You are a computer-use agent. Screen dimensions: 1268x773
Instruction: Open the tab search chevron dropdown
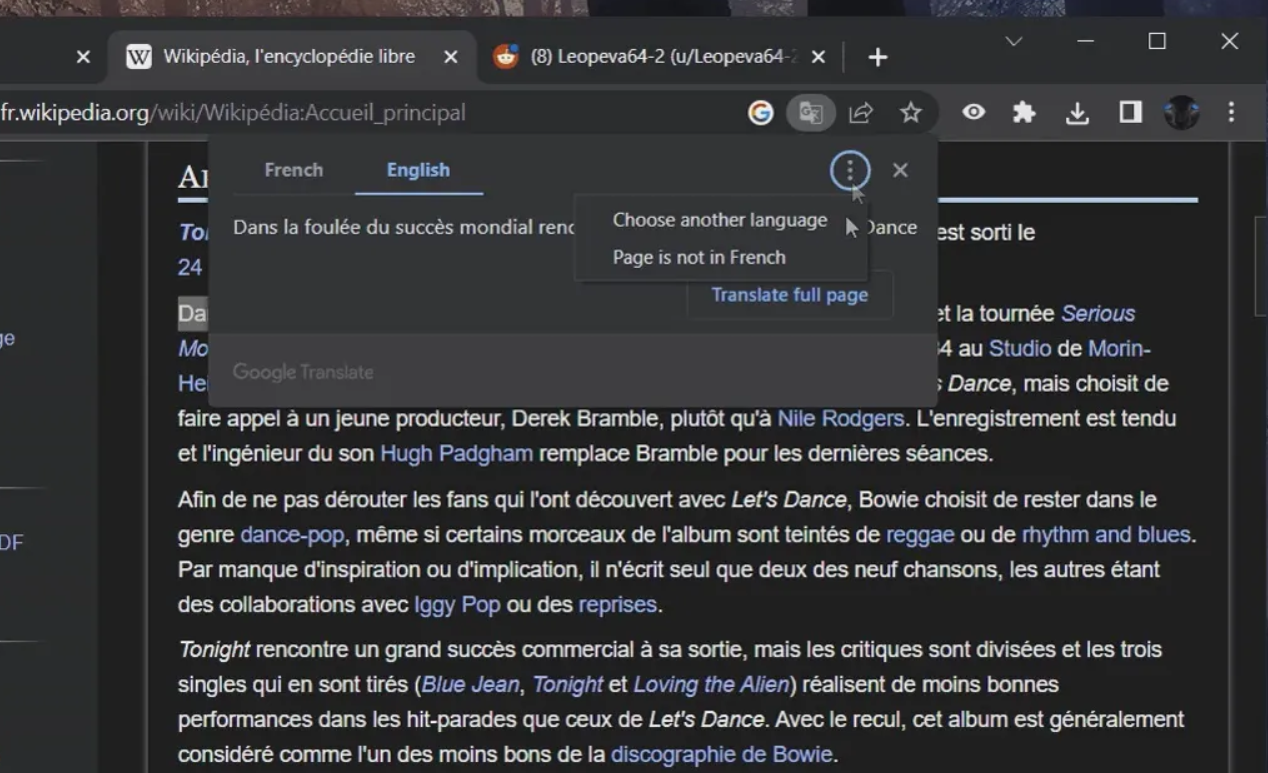1014,42
